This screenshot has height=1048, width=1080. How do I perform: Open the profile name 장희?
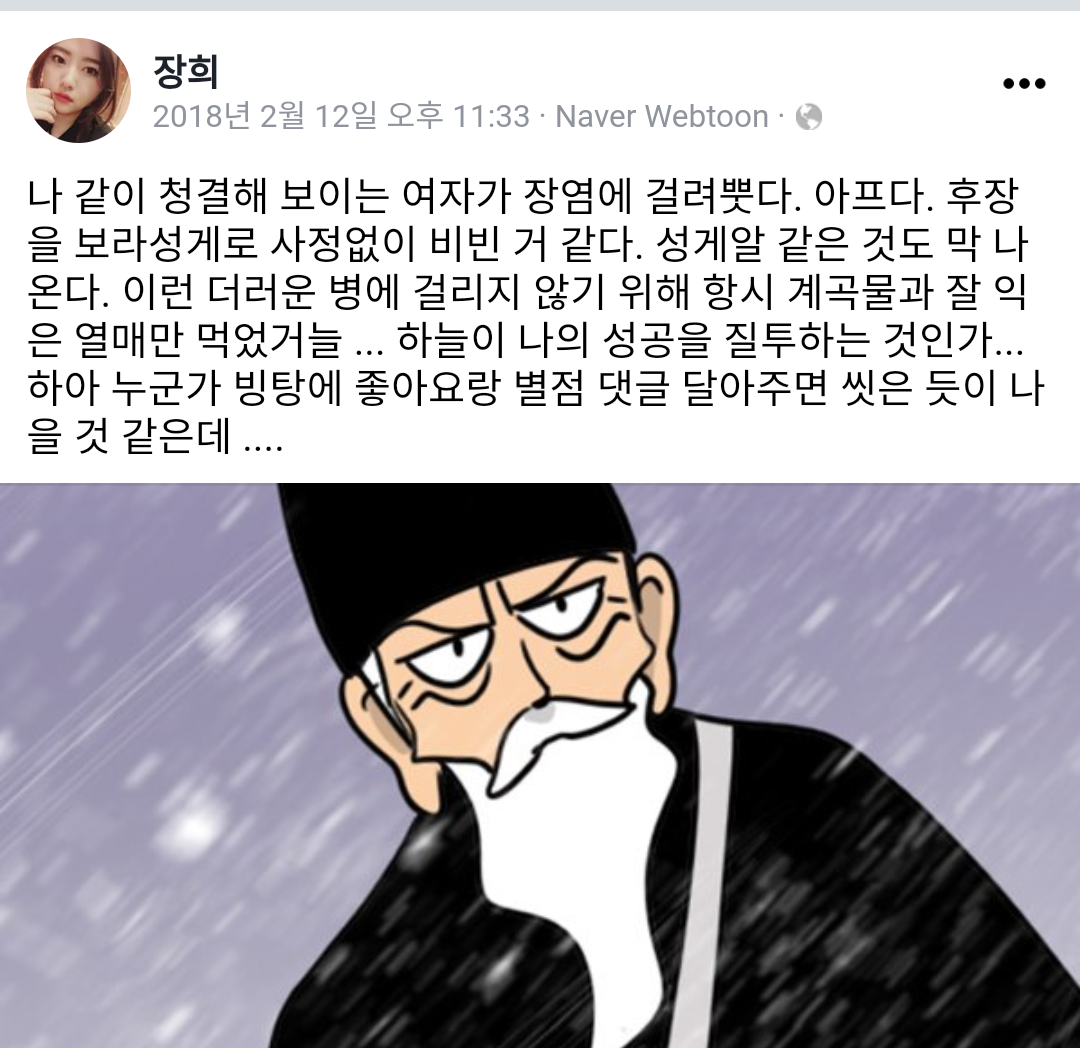tap(185, 72)
